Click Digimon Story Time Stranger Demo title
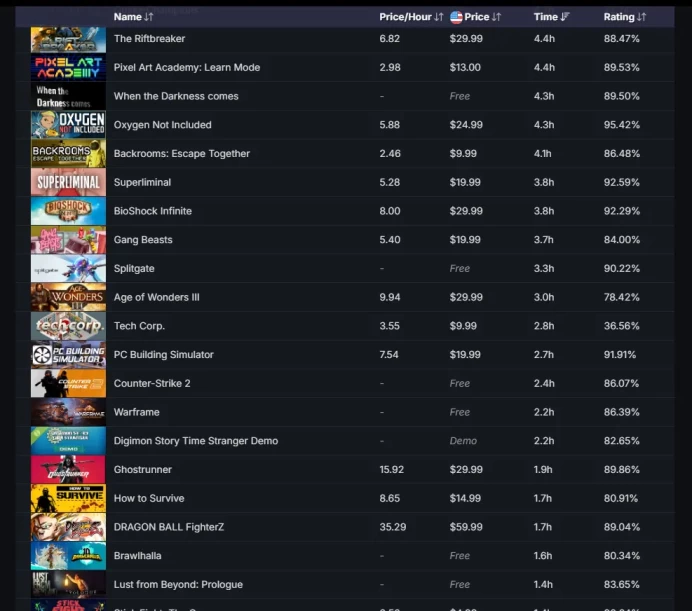This screenshot has width=692, height=611. coord(196,441)
